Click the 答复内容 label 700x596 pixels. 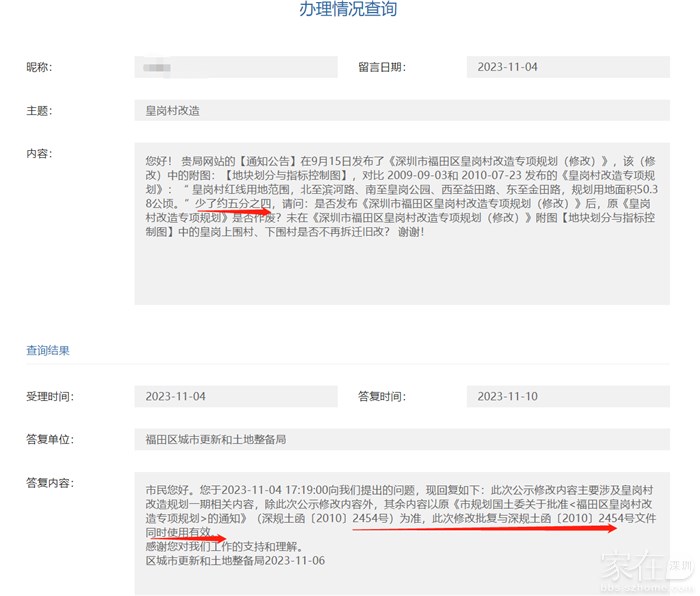coord(50,483)
